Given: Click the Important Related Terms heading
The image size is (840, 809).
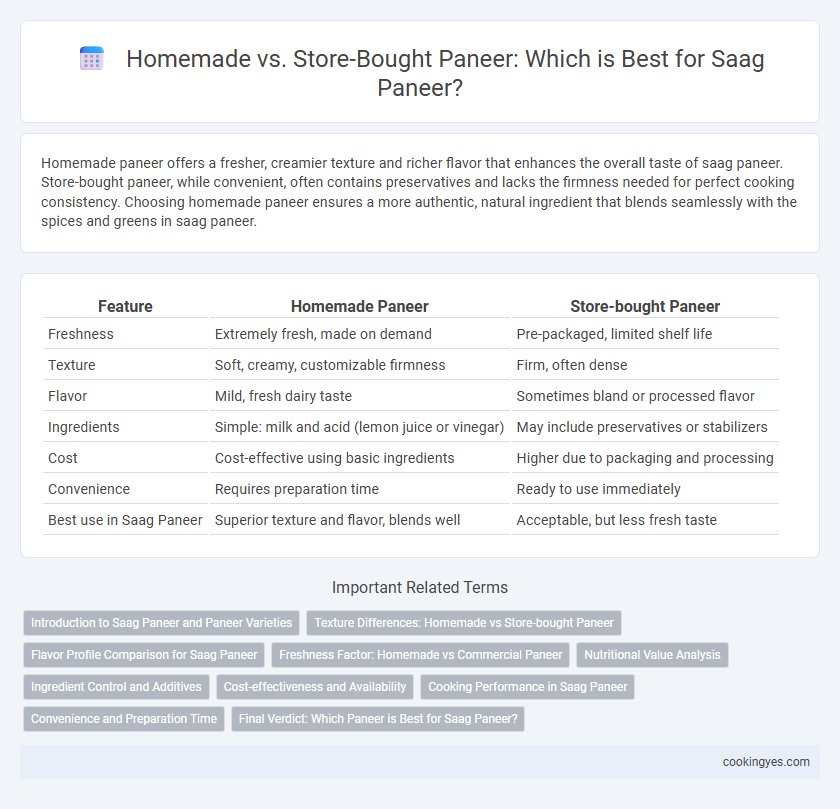Looking at the screenshot, I should pos(420,587).
